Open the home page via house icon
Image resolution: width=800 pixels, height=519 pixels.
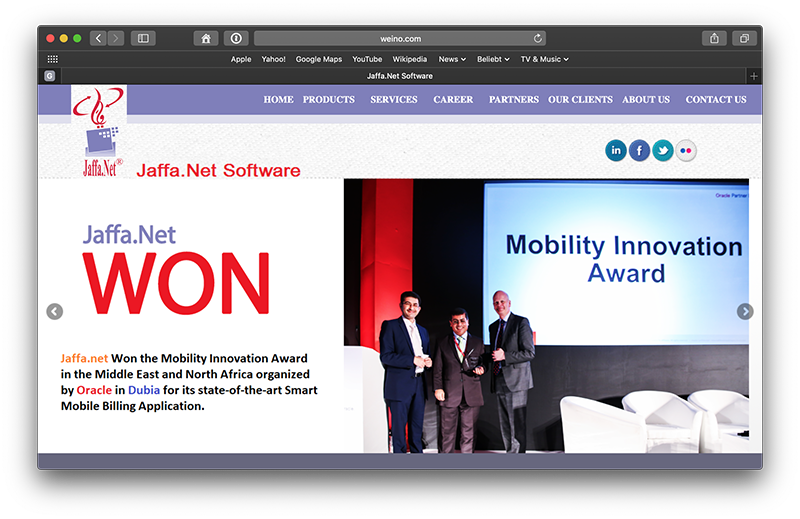206,38
